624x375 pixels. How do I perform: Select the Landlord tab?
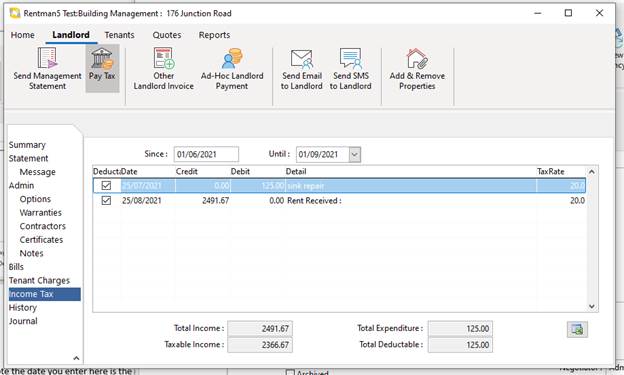coord(71,35)
